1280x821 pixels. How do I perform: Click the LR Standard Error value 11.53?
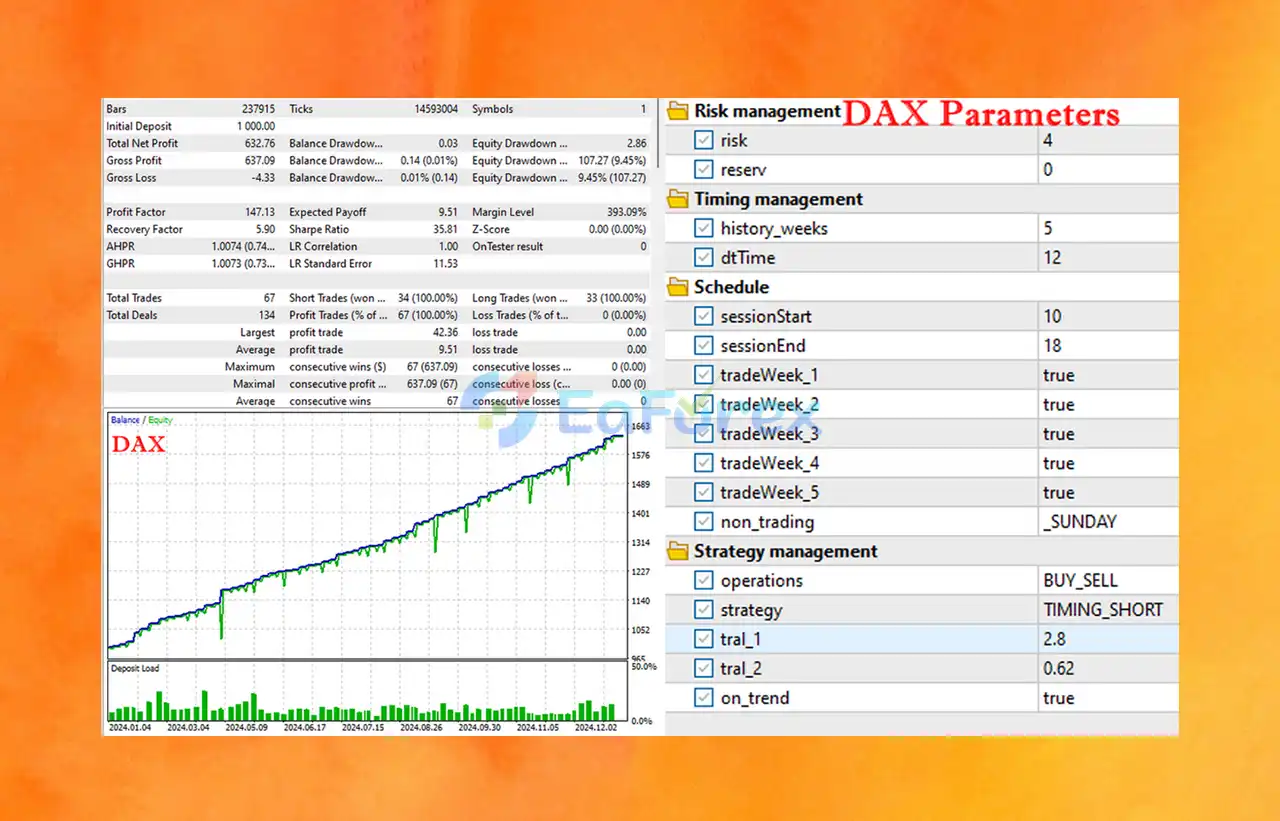(445, 264)
